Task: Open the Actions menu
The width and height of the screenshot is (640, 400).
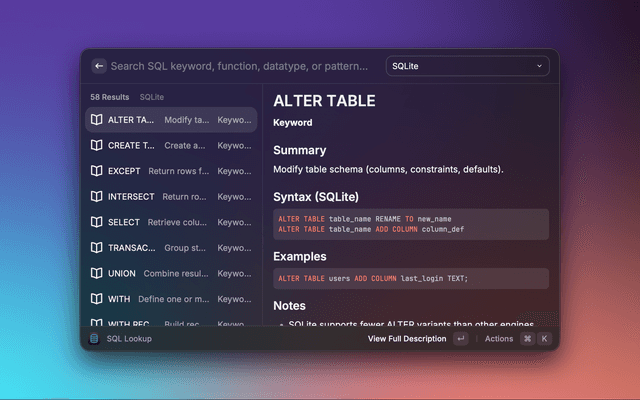Action: click(x=499, y=339)
